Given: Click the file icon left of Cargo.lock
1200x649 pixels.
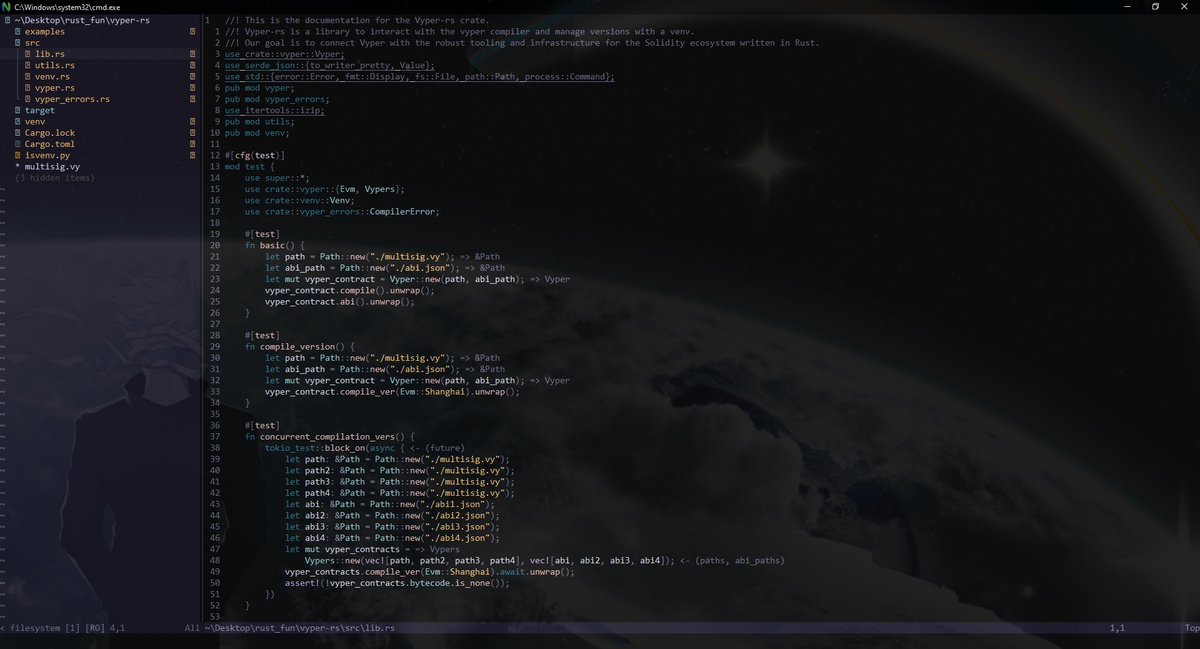Looking at the screenshot, I should (18, 133).
